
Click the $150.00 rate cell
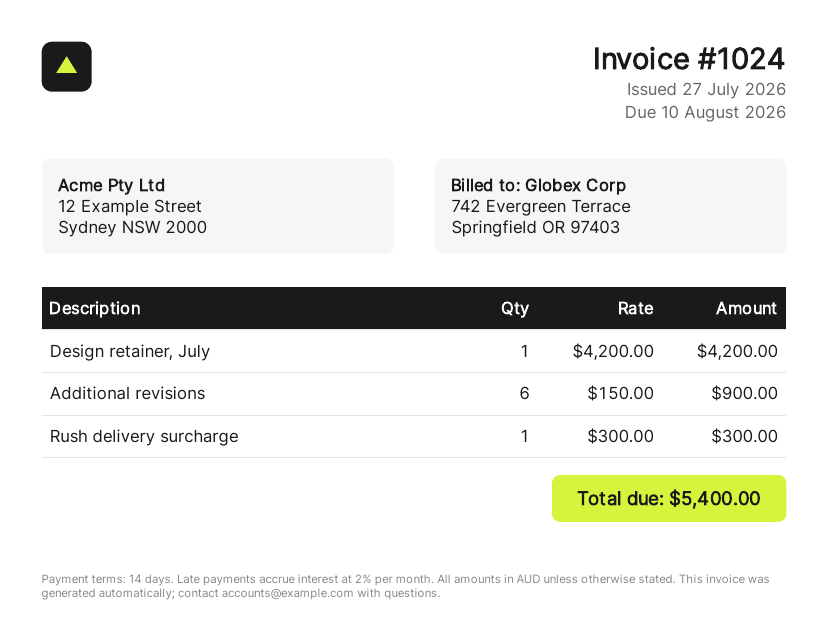tap(620, 393)
